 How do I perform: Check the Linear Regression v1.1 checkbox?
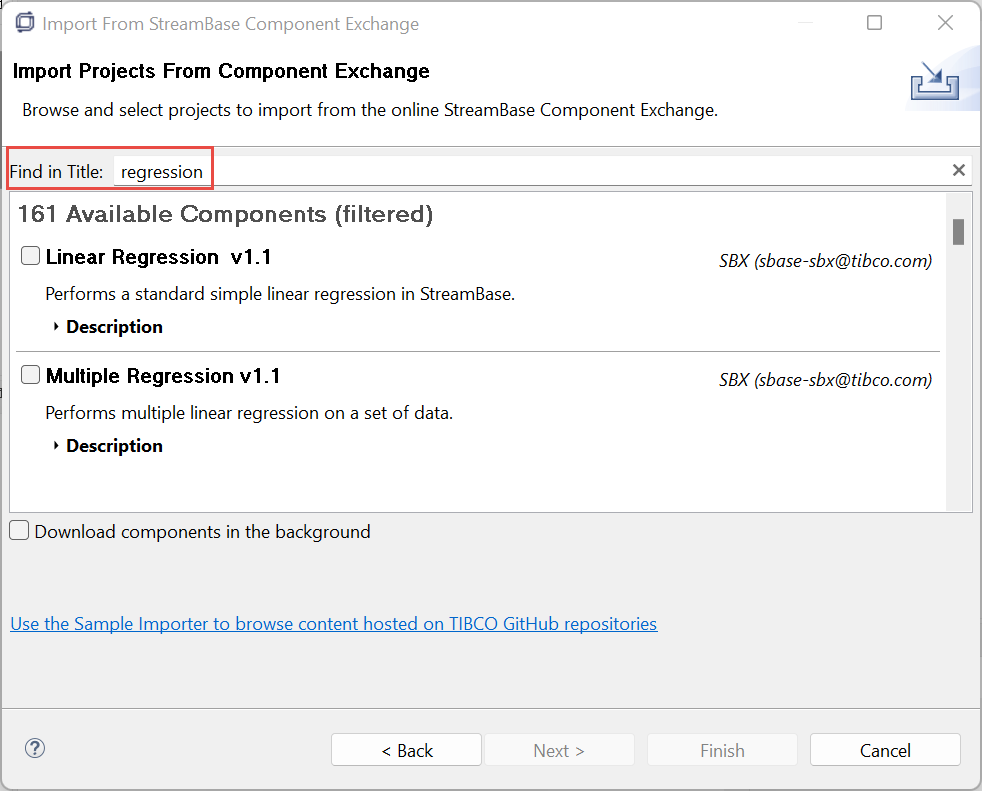[x=31, y=256]
